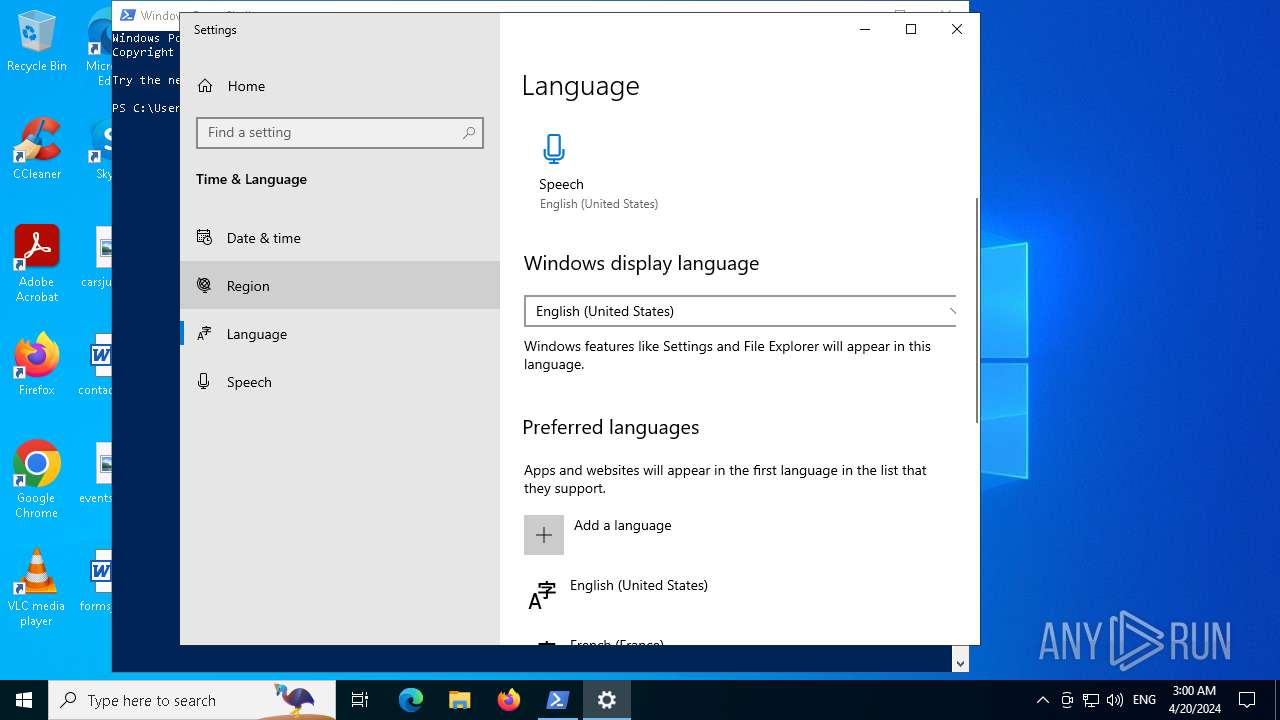Open Speech settings in sidebar
The height and width of the screenshot is (720, 1280).
click(340, 382)
